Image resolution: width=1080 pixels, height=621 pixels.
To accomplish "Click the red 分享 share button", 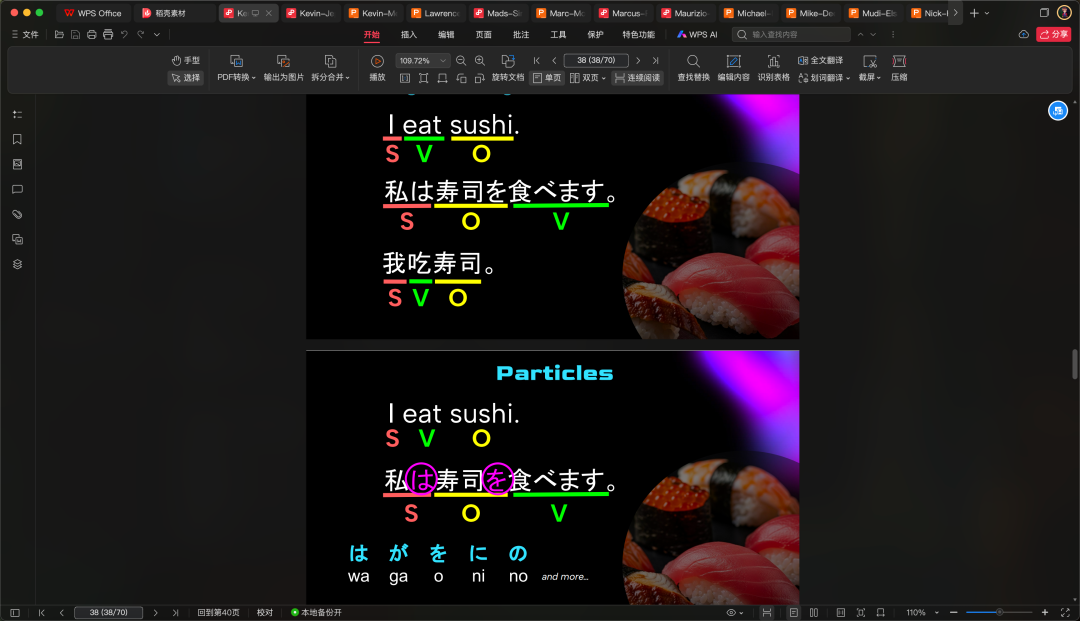I will click(x=1054, y=34).
